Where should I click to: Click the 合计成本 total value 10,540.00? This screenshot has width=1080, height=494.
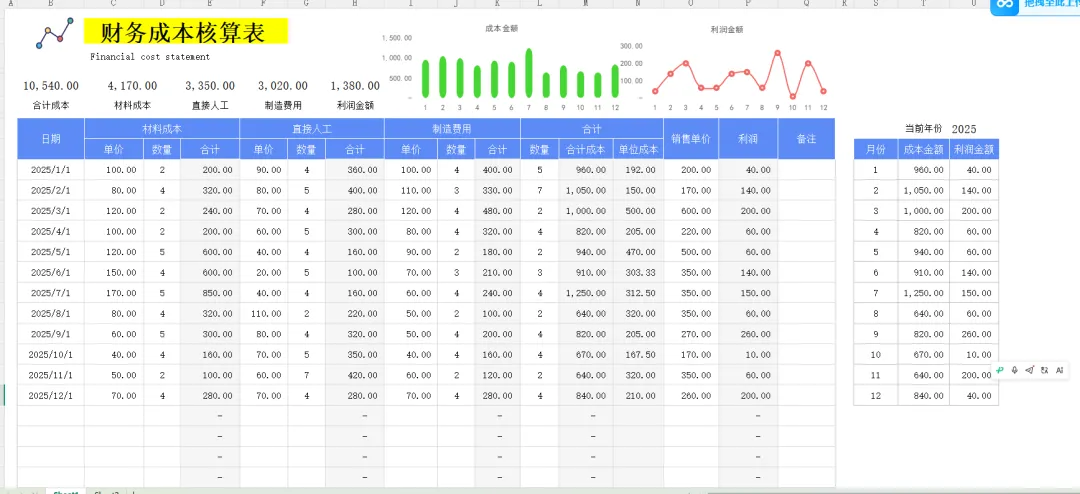click(x=51, y=86)
